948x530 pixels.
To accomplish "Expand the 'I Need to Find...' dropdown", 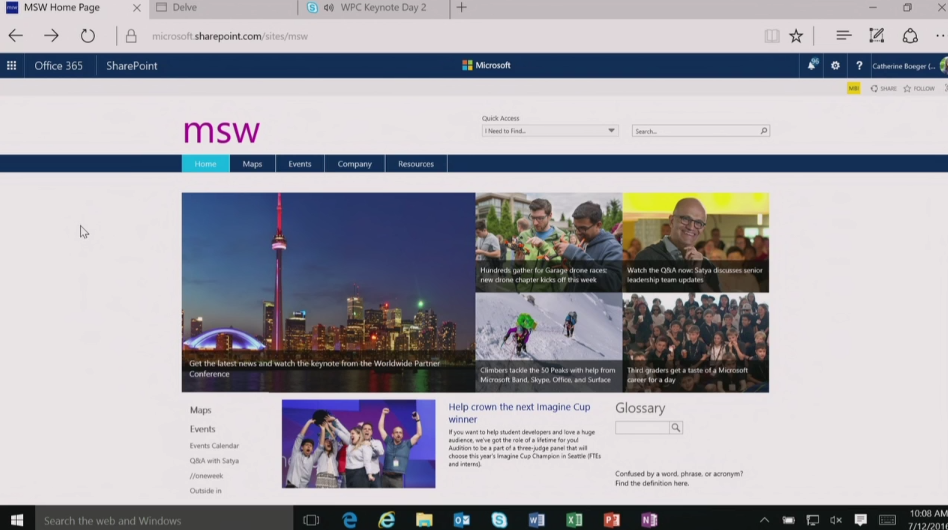I will [x=611, y=131].
